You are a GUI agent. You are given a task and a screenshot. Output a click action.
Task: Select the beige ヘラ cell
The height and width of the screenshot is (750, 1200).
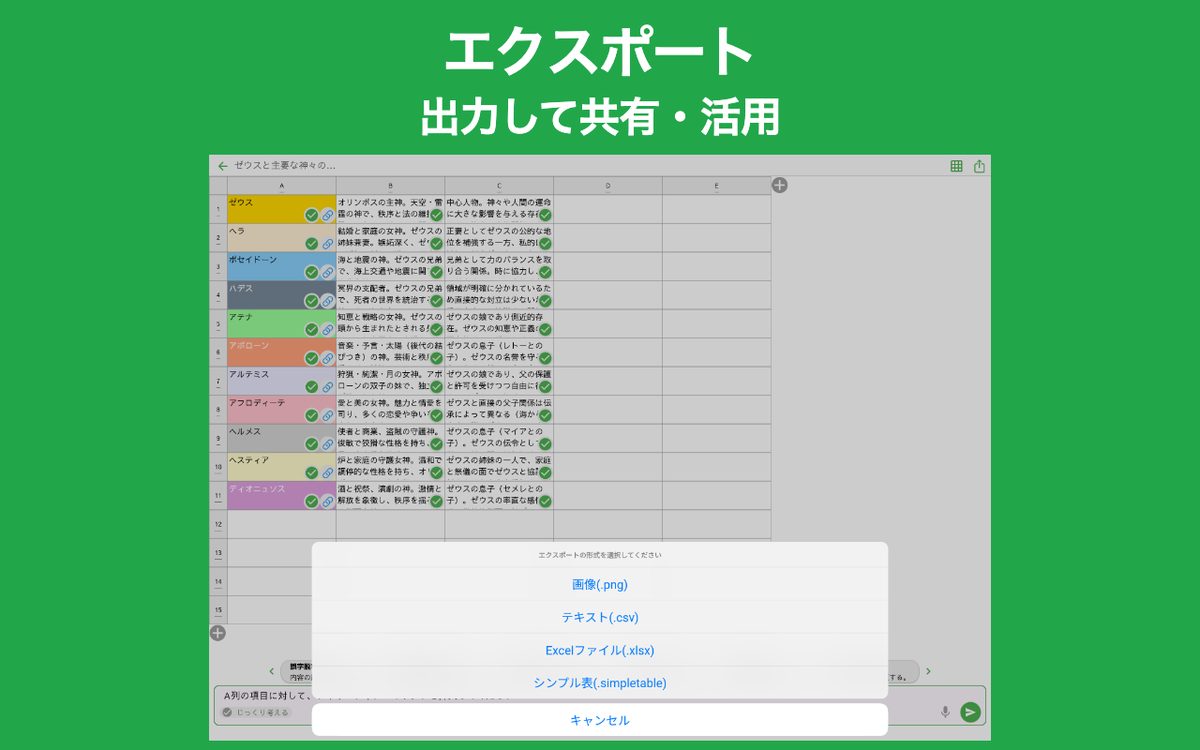coord(282,238)
